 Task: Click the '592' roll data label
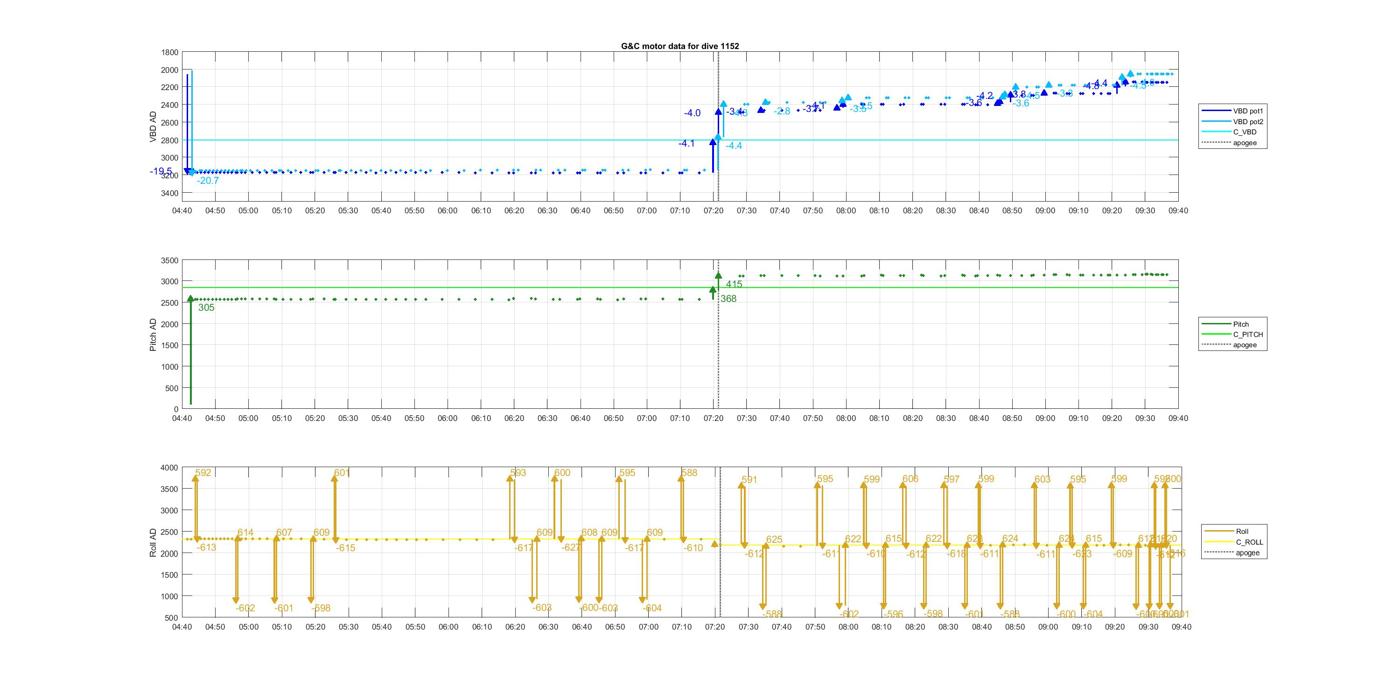pyautogui.click(x=204, y=473)
